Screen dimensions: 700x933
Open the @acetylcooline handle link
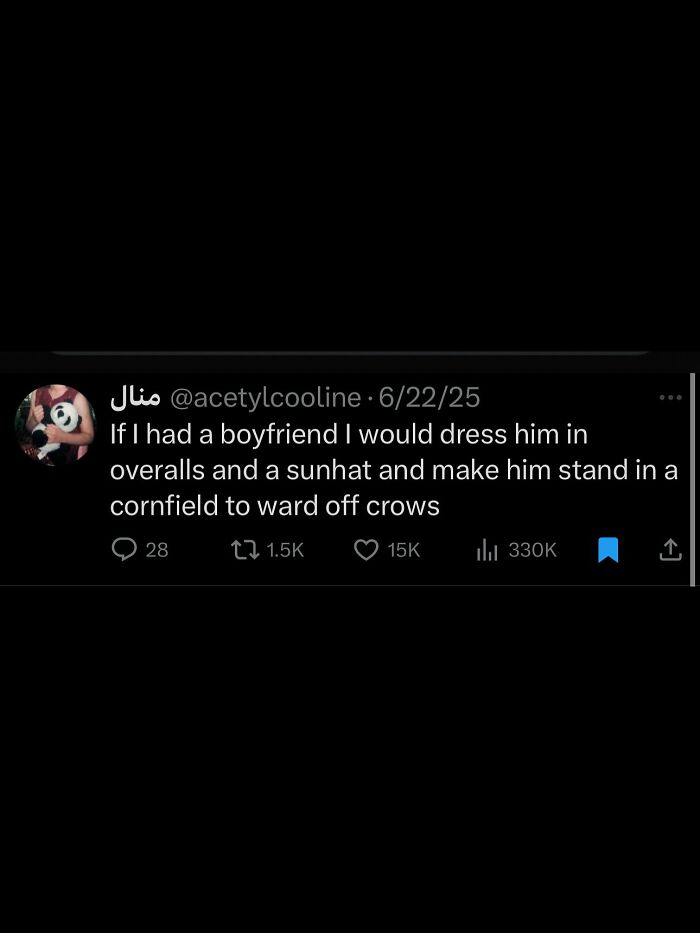pos(265,398)
